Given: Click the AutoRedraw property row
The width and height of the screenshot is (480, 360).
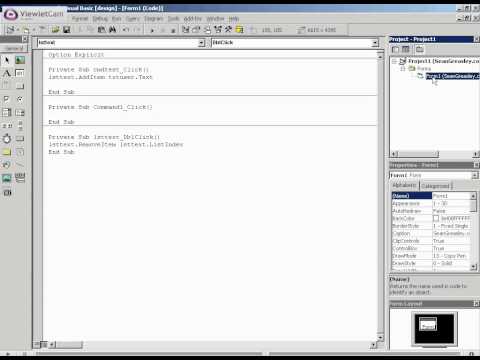Looking at the screenshot, I should 431,211.
